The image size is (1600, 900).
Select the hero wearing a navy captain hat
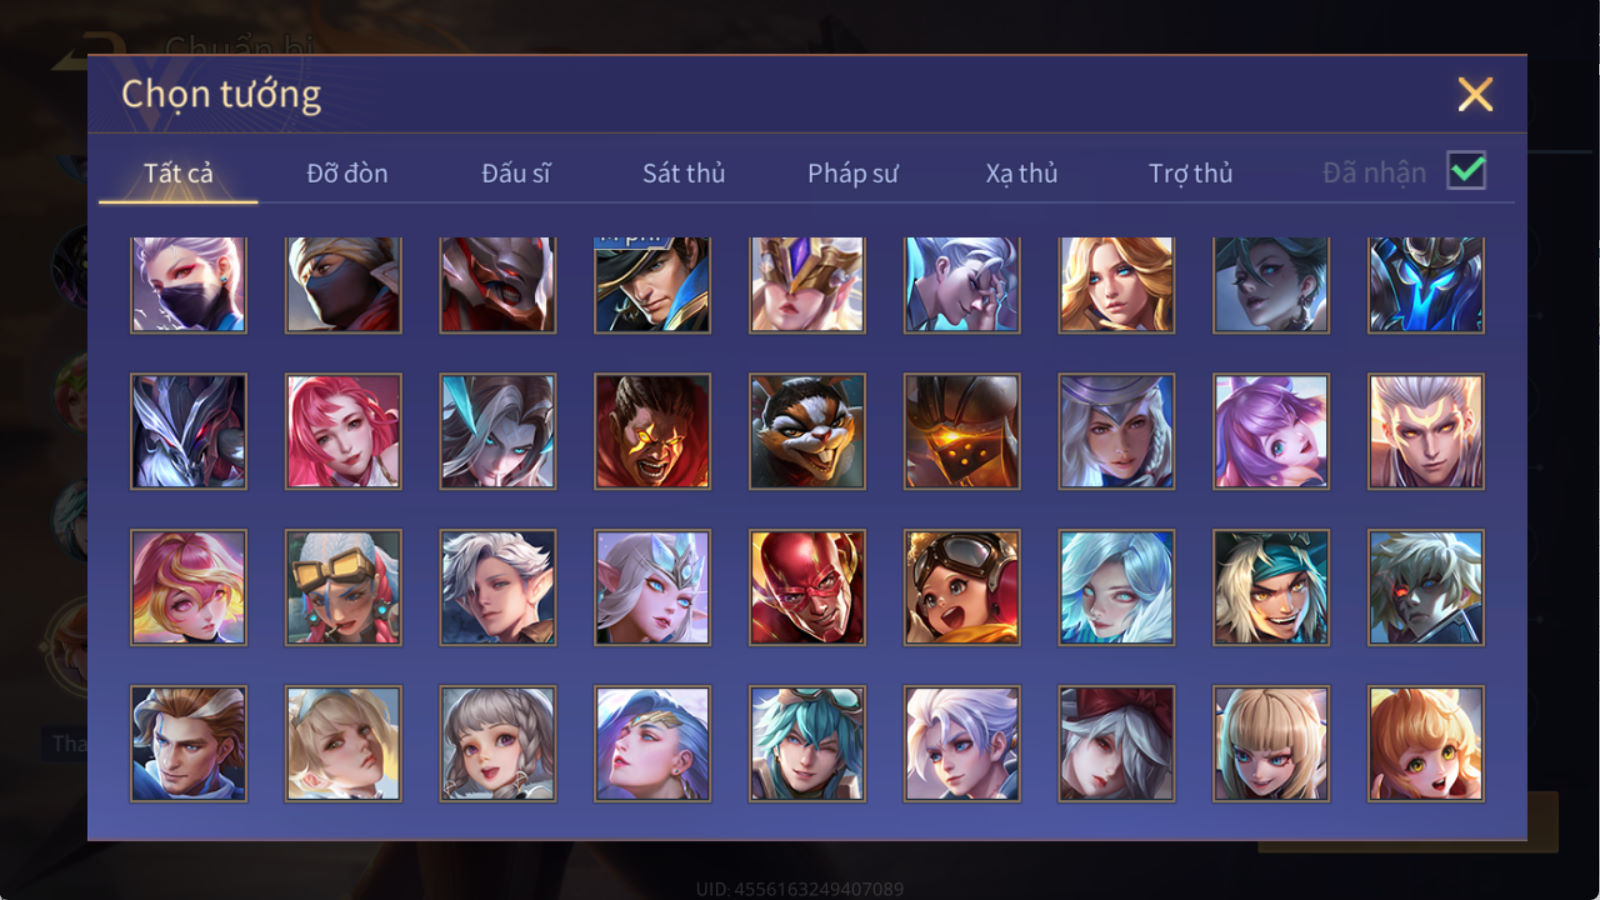652,284
